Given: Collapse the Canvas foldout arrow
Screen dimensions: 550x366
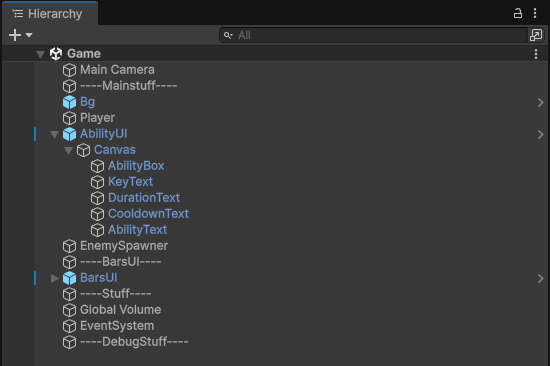Looking at the screenshot, I should (x=68, y=151).
